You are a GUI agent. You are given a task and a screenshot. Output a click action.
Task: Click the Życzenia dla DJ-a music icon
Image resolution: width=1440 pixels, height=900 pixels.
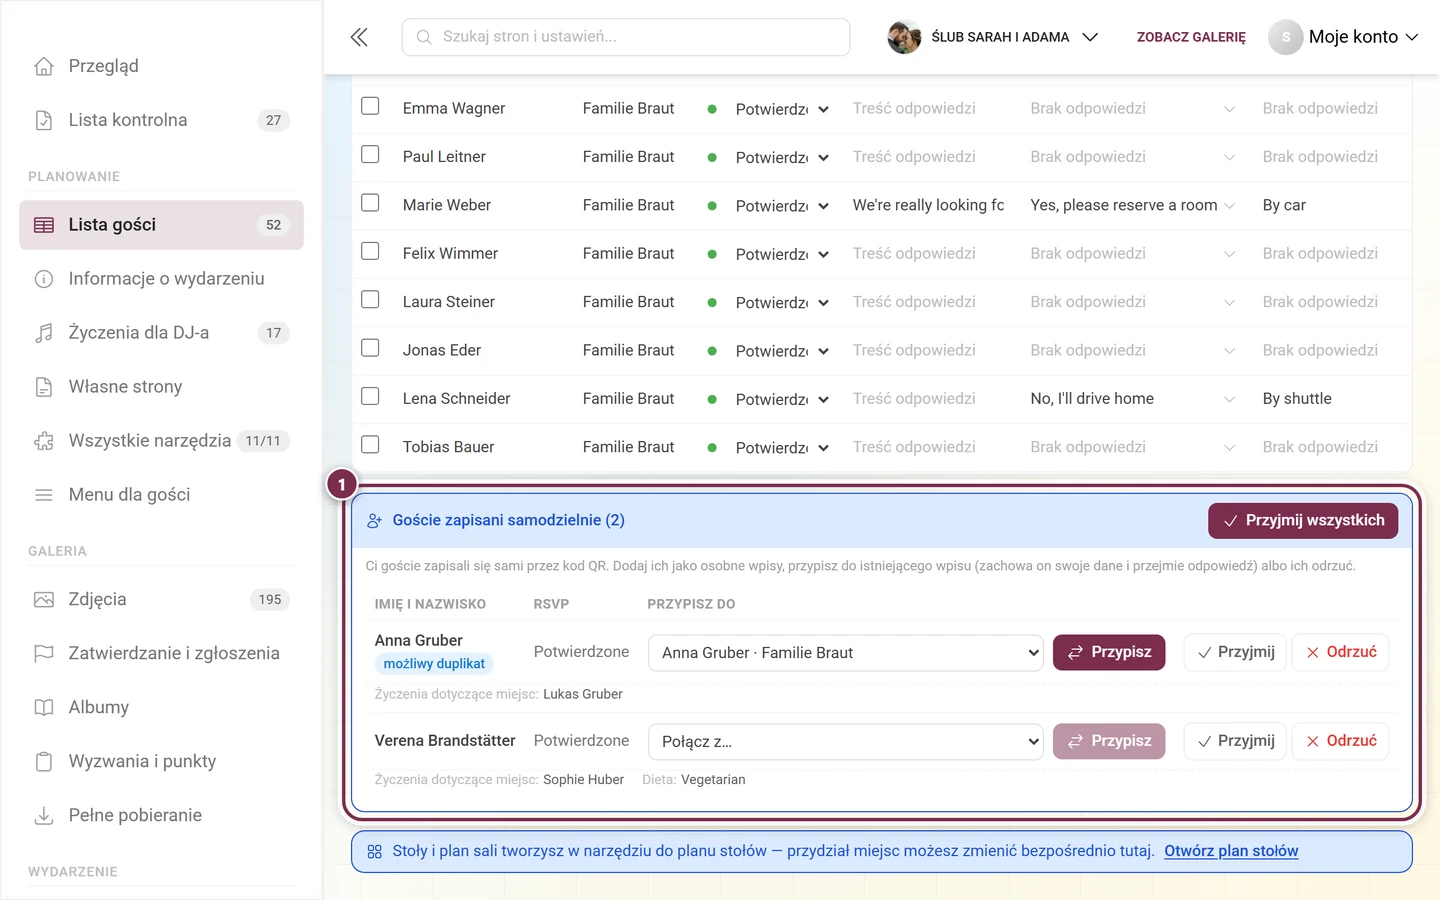point(44,333)
